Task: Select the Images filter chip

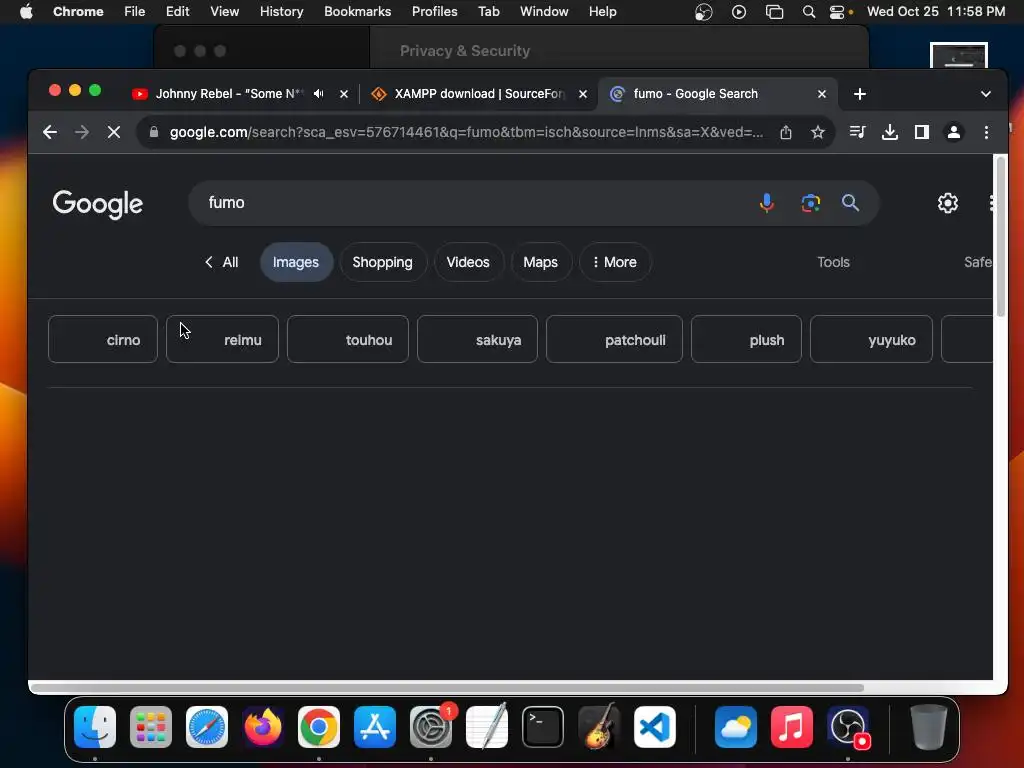Action: click(296, 263)
